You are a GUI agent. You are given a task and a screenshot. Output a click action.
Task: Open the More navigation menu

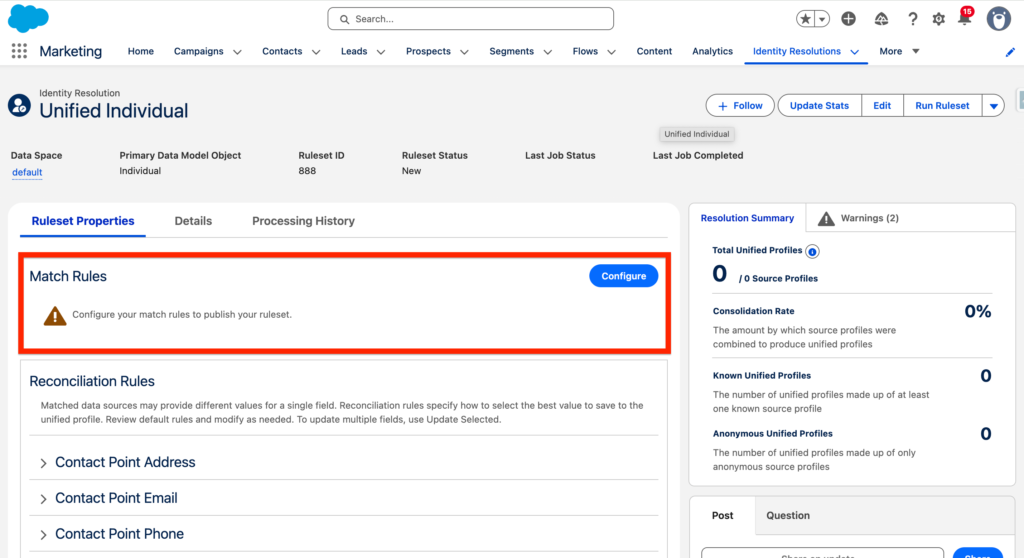(x=899, y=52)
